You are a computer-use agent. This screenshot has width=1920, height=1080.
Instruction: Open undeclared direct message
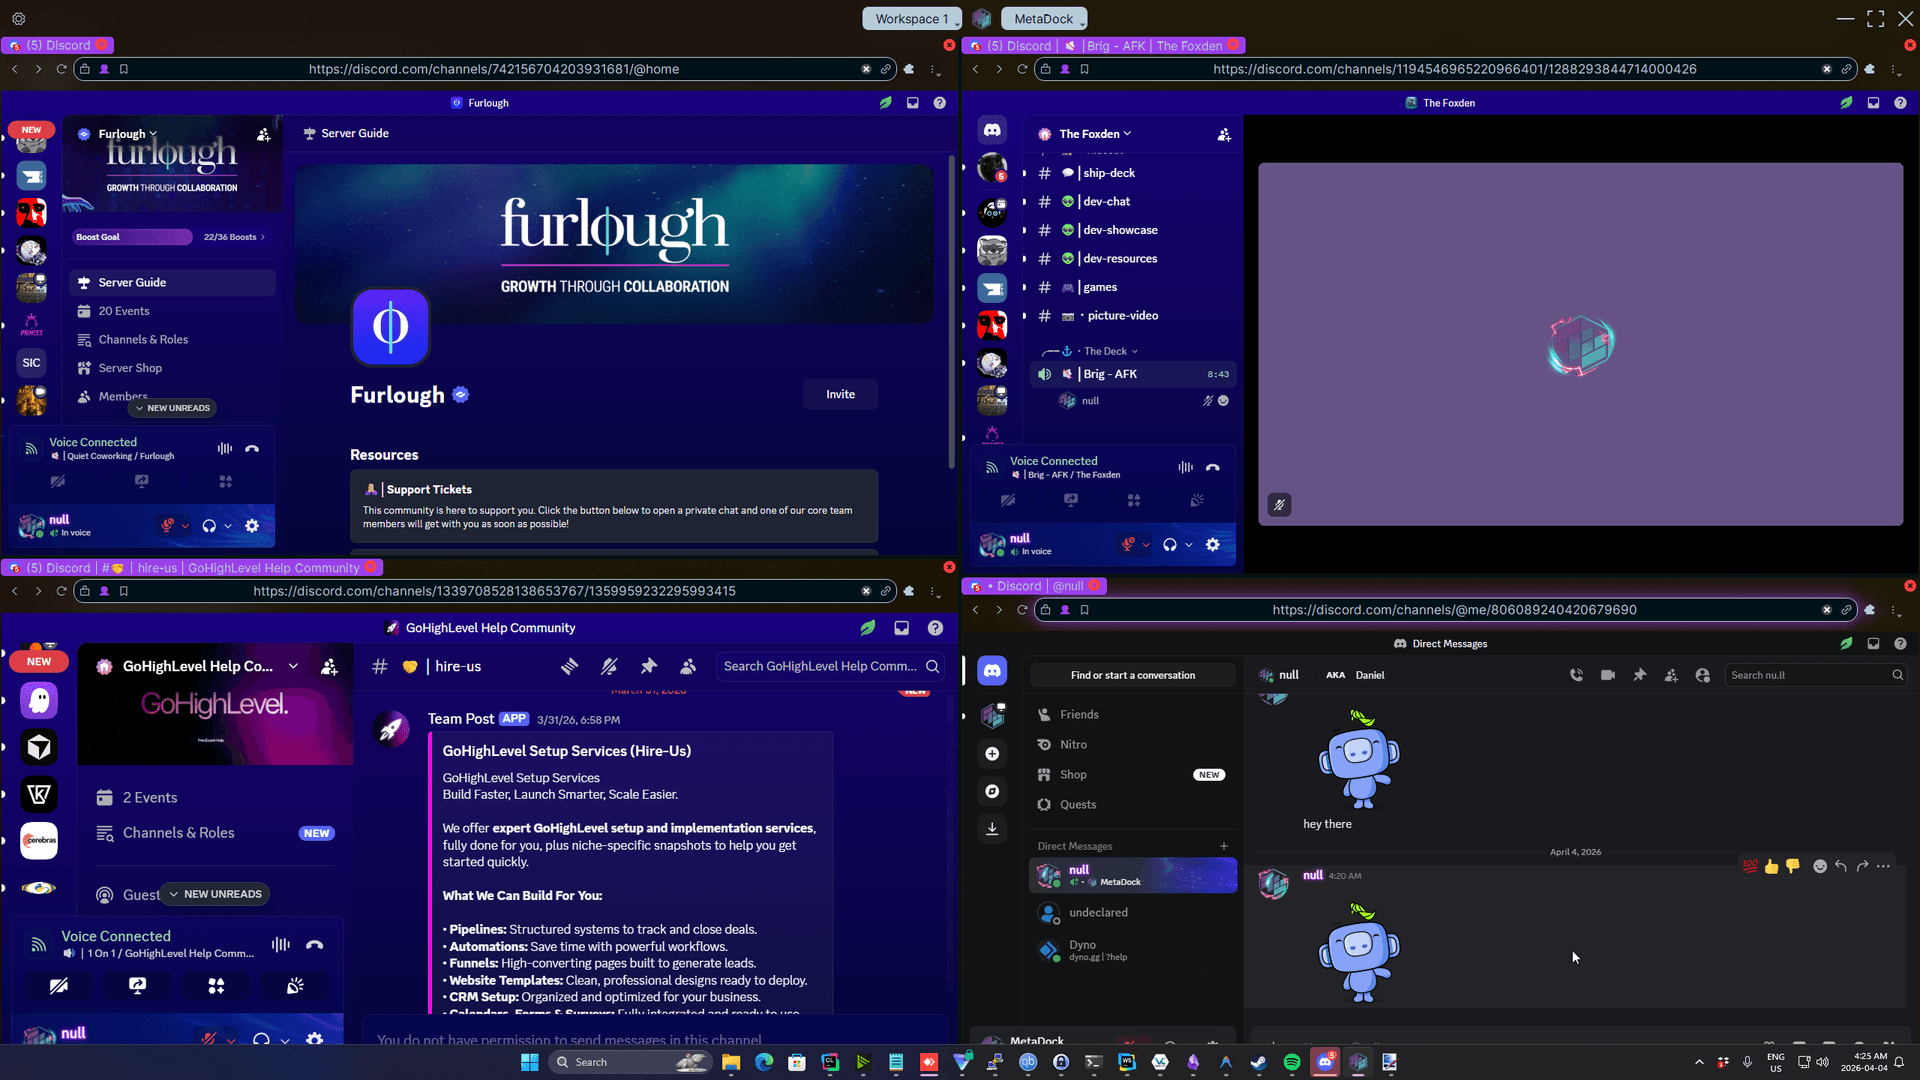[x=1132, y=913]
